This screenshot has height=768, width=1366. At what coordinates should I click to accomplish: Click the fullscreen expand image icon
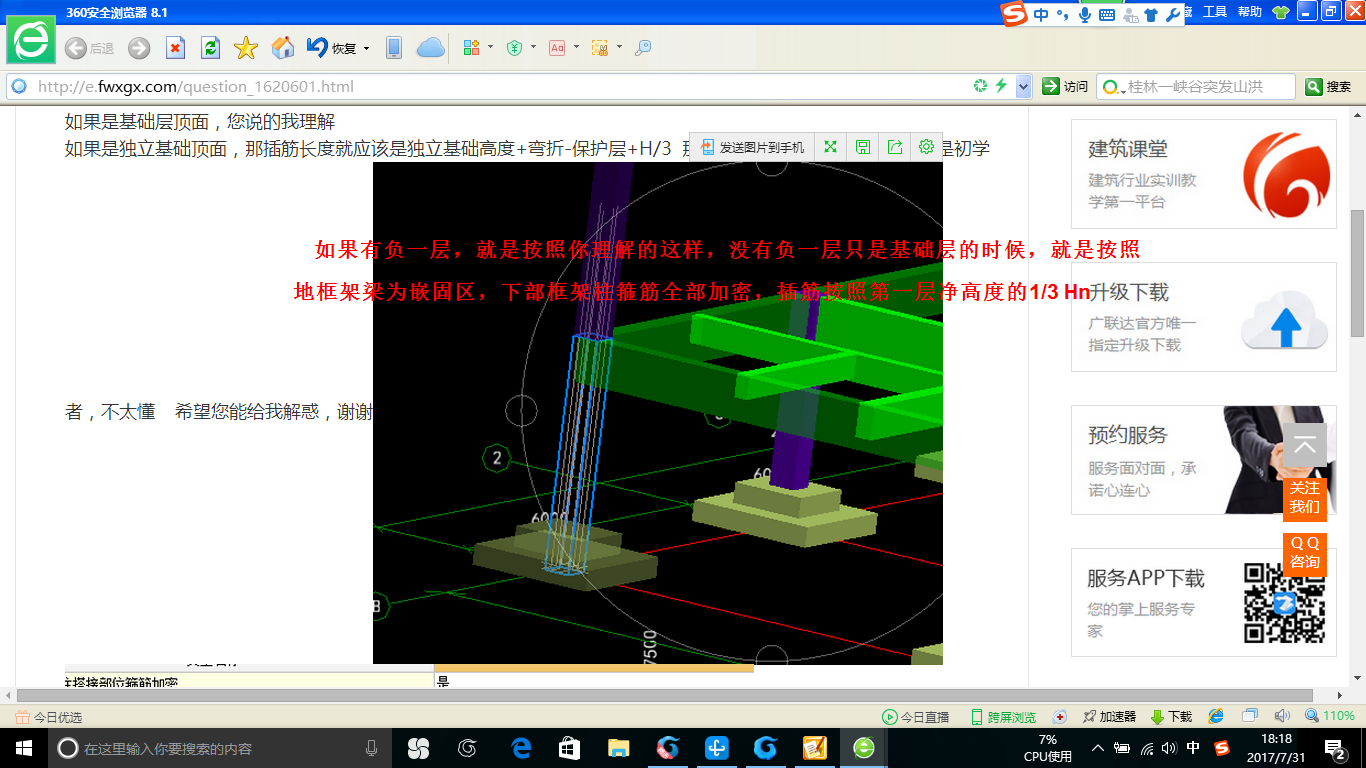(830, 147)
